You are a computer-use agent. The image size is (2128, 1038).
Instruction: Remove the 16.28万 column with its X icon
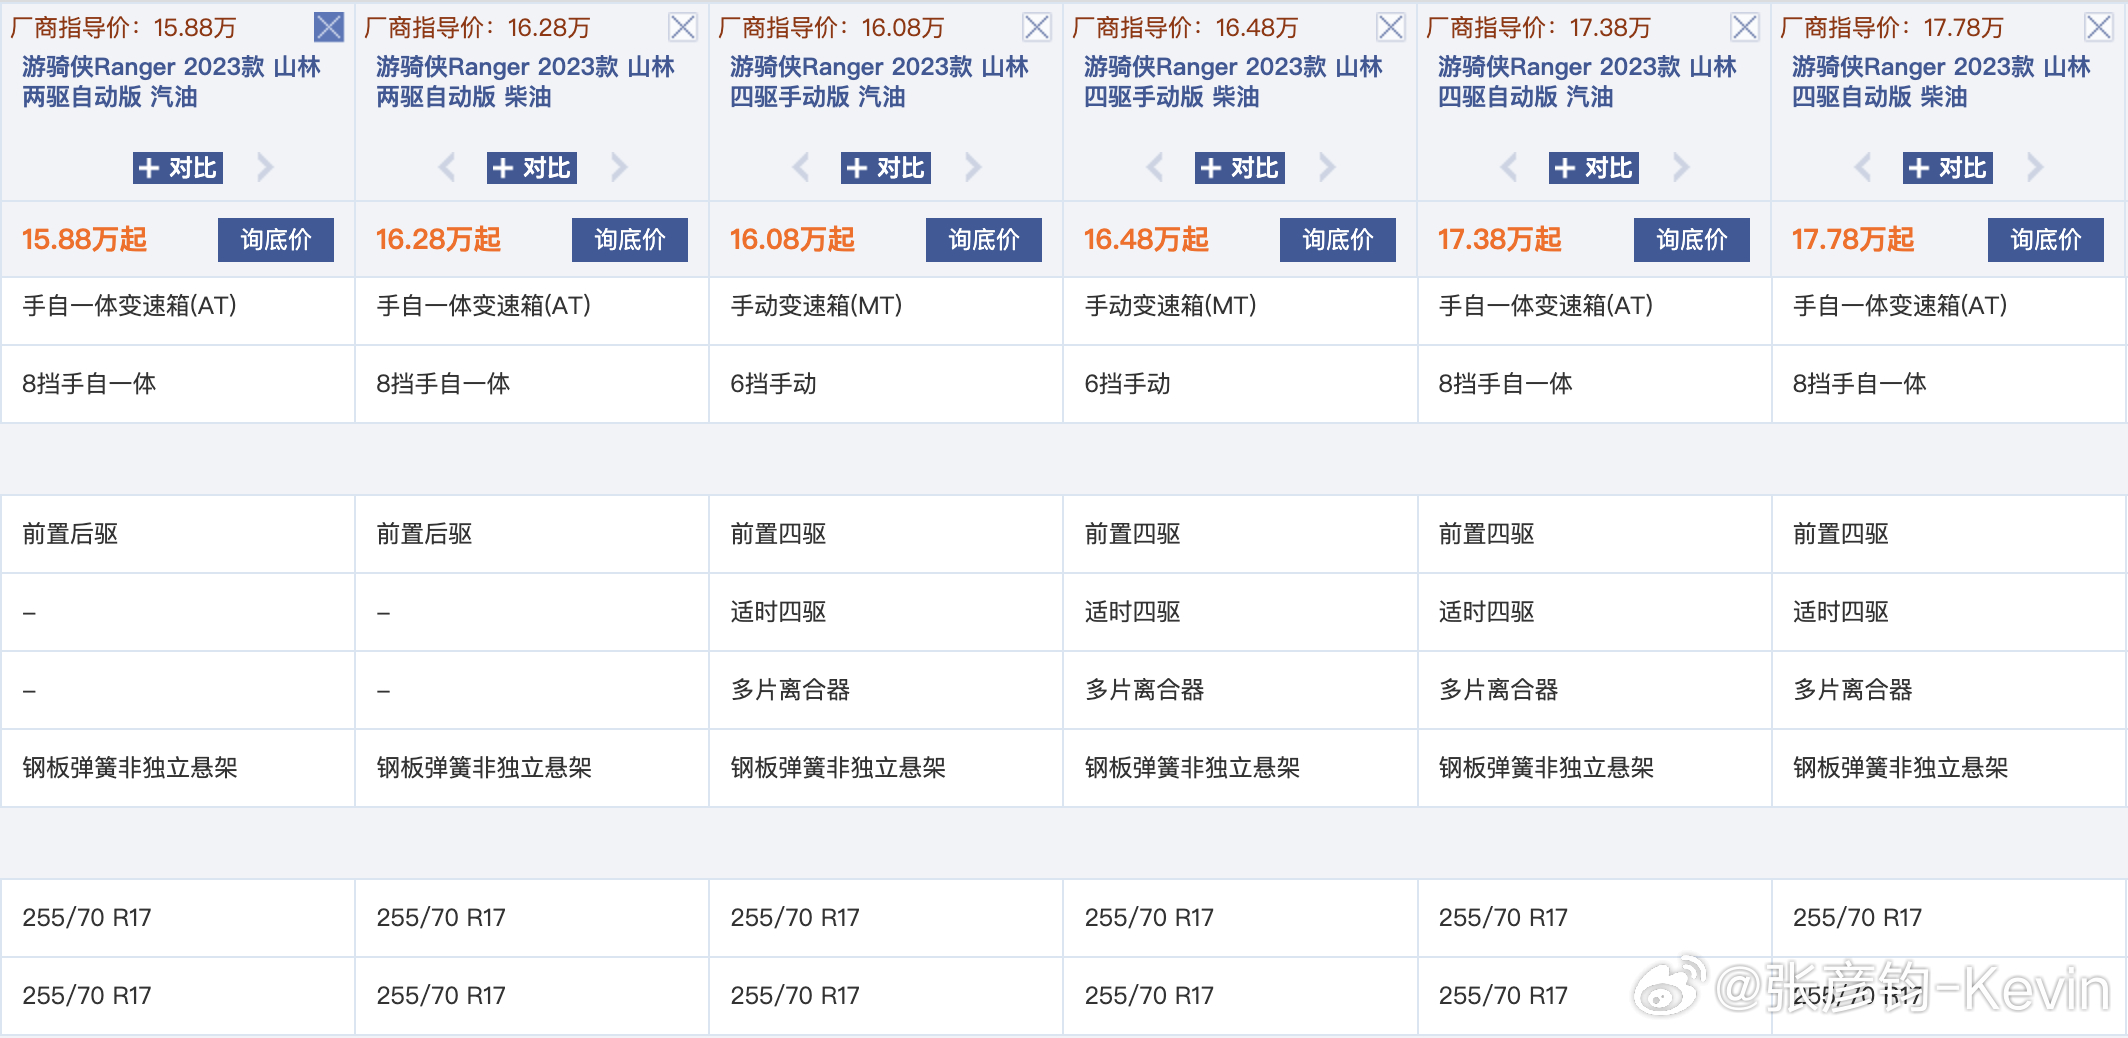tap(683, 27)
